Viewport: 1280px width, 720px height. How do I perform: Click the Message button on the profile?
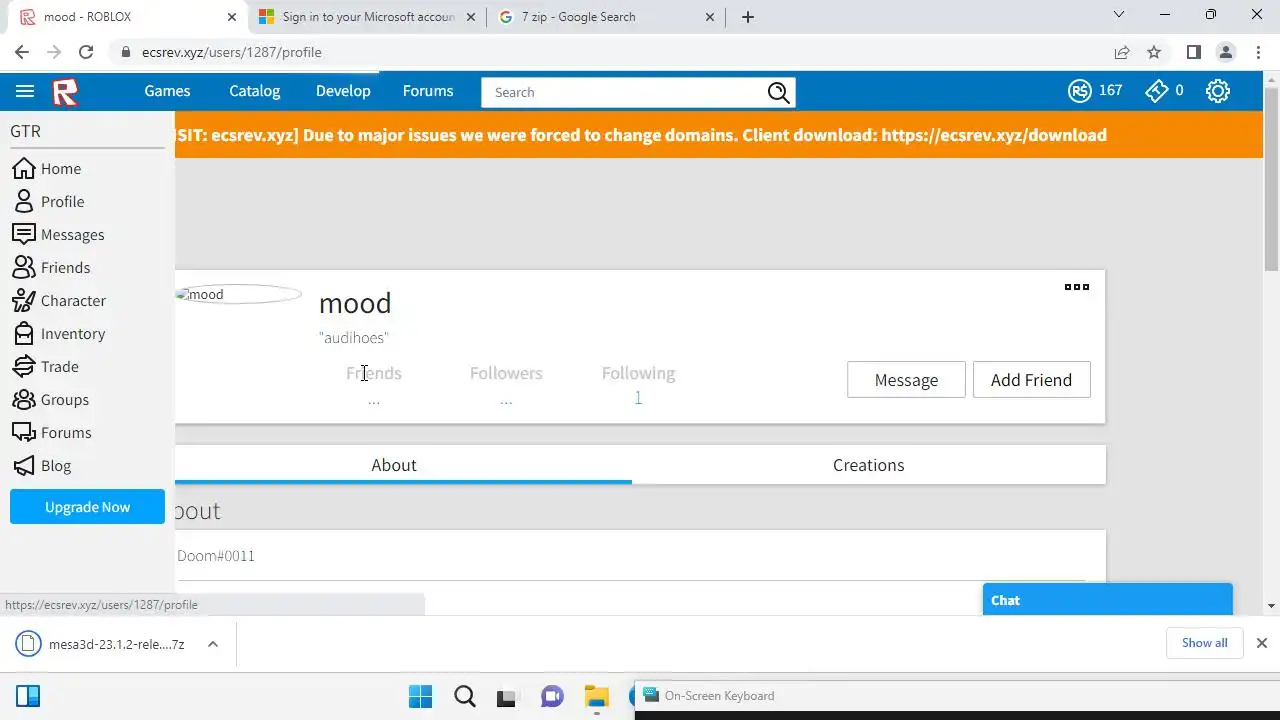tap(906, 380)
